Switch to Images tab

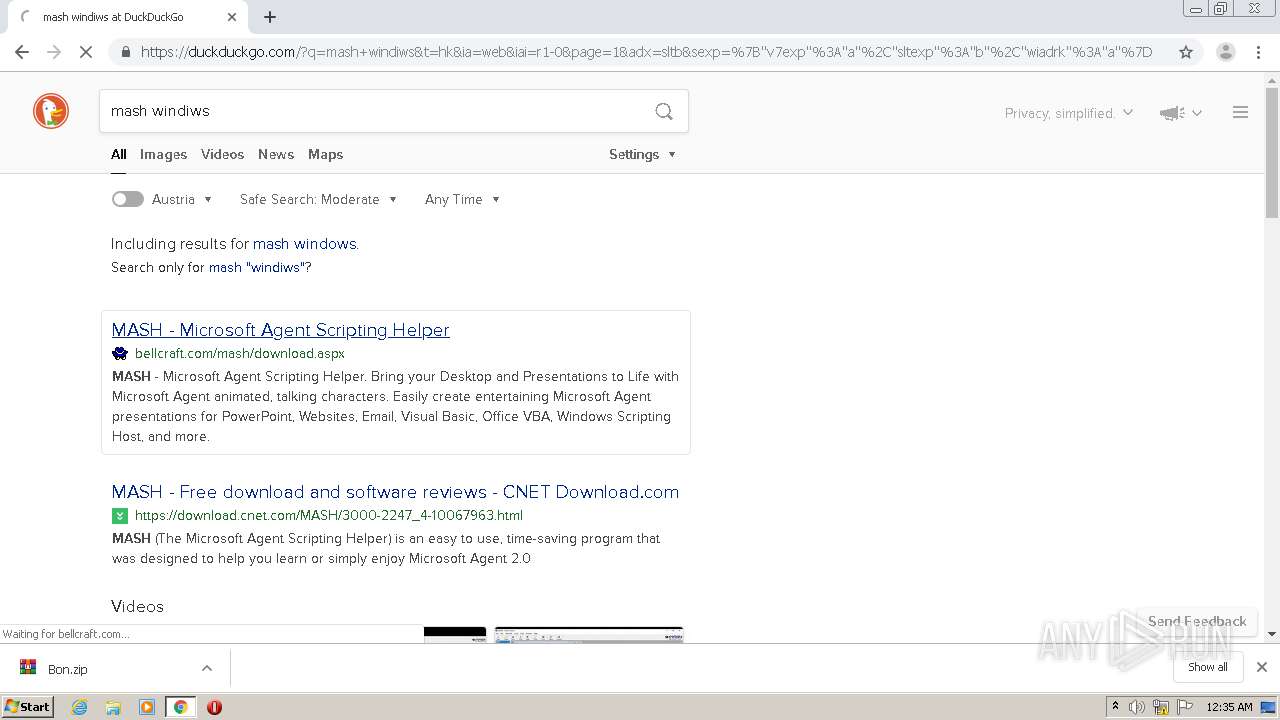(163, 154)
